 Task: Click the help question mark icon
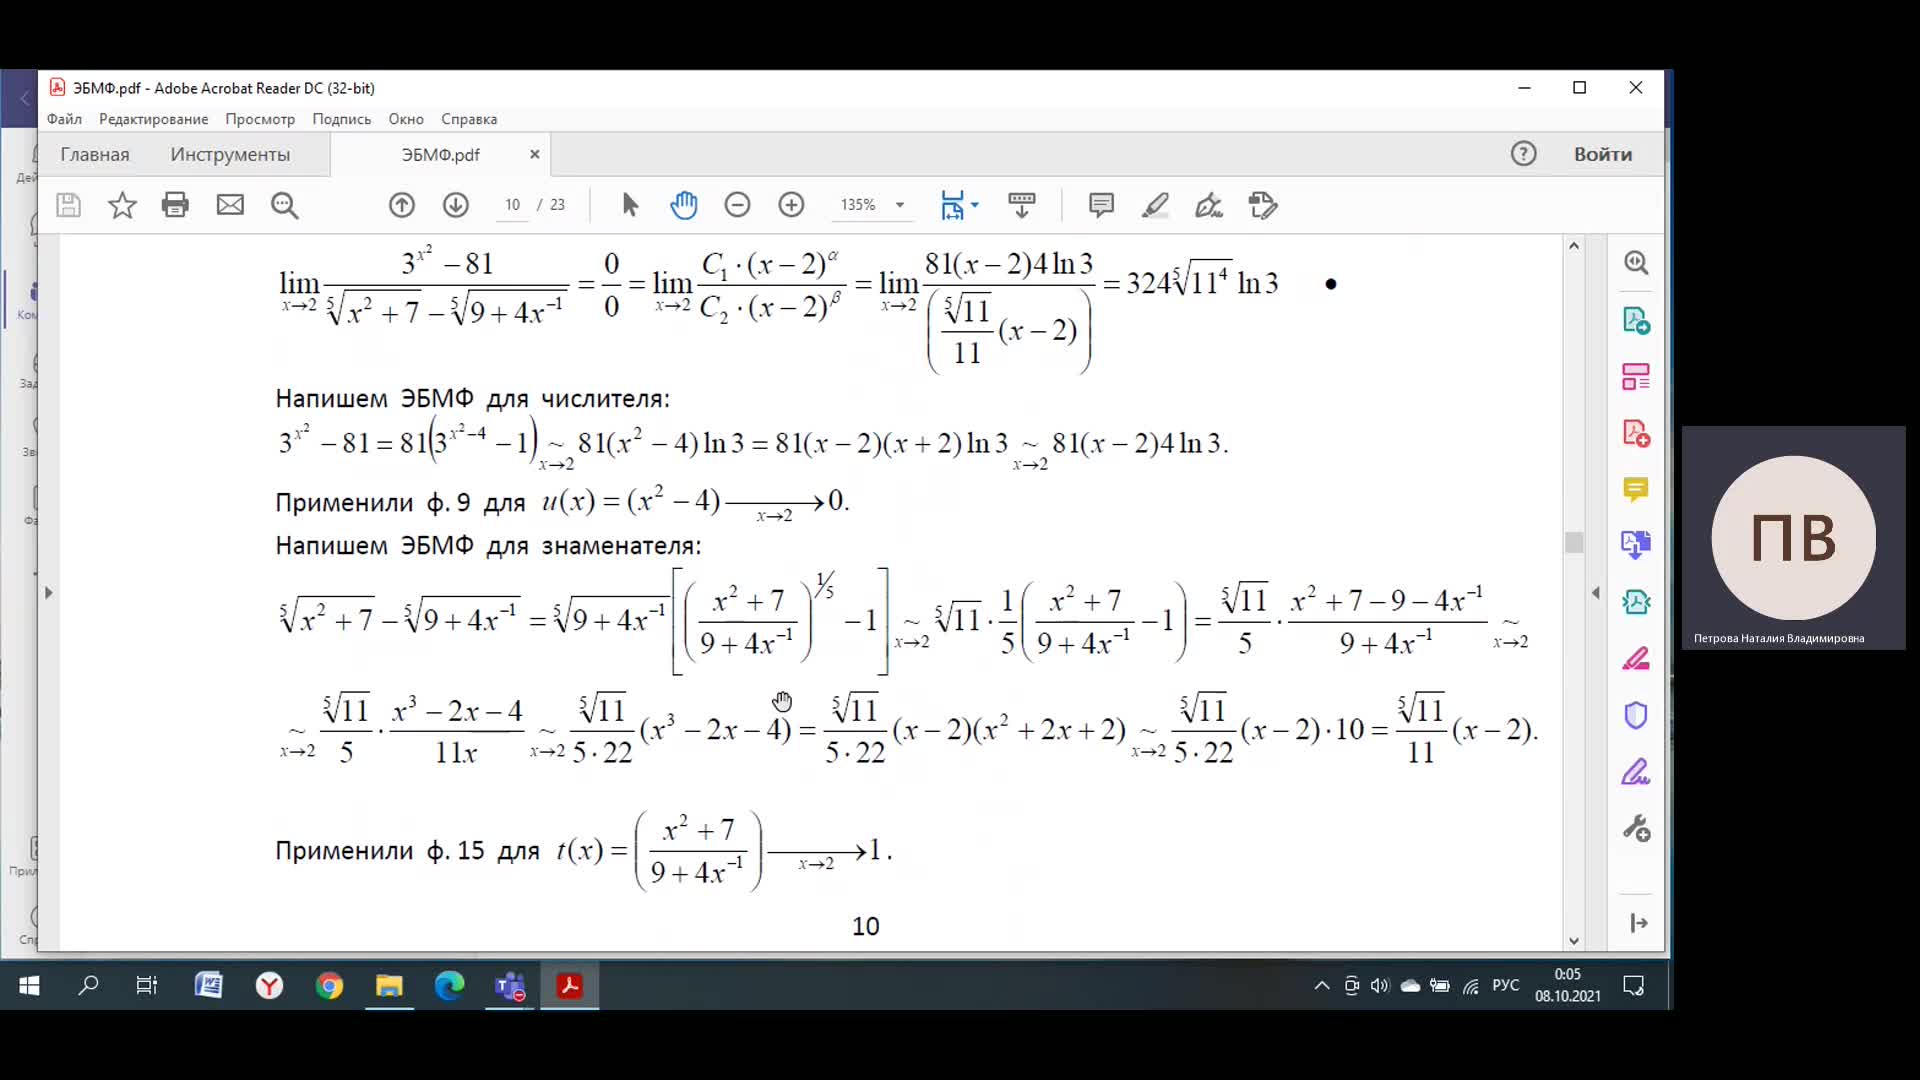1523,154
